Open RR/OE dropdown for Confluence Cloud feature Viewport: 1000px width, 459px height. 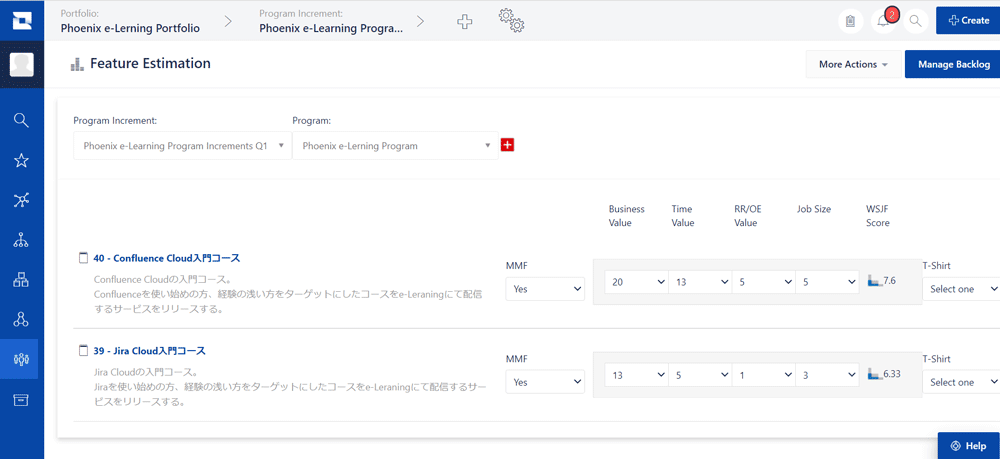(x=763, y=282)
